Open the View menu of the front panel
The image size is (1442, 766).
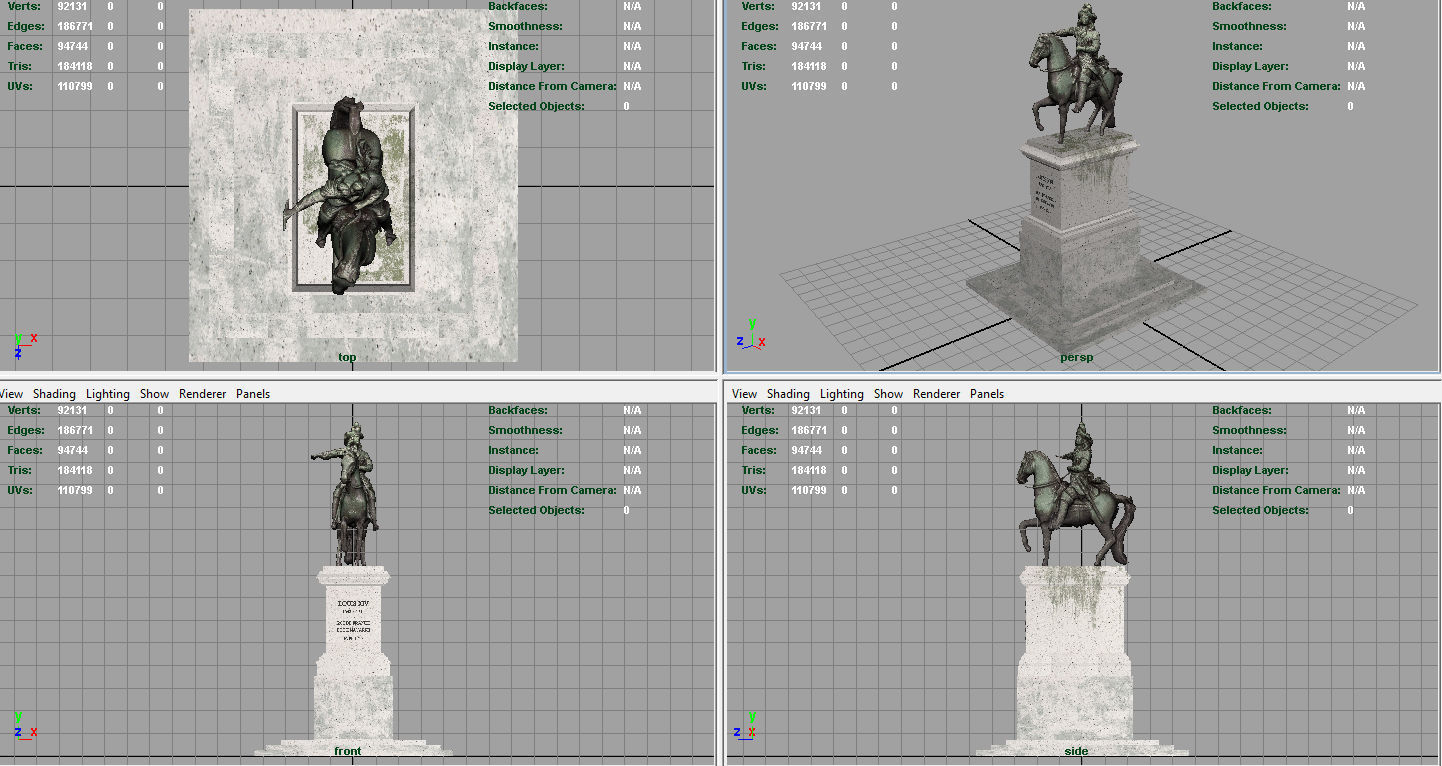coord(11,394)
